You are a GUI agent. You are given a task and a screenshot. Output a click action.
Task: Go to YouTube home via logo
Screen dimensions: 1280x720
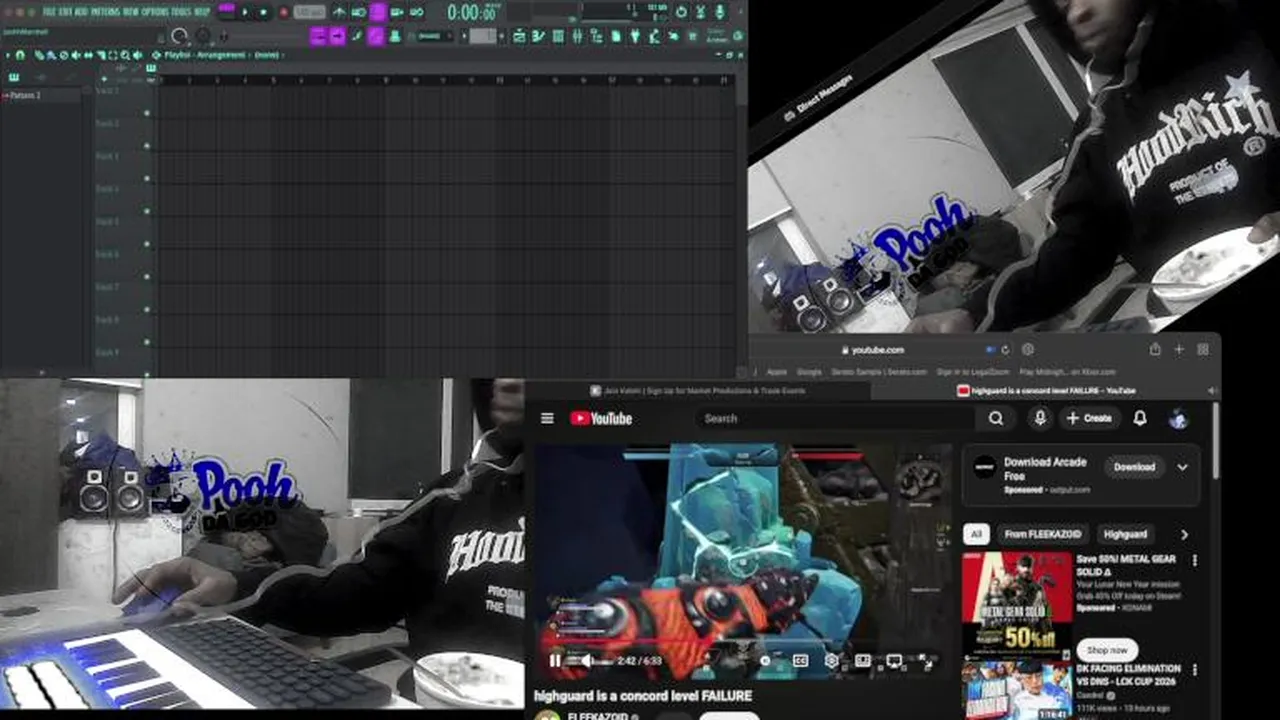pos(601,418)
